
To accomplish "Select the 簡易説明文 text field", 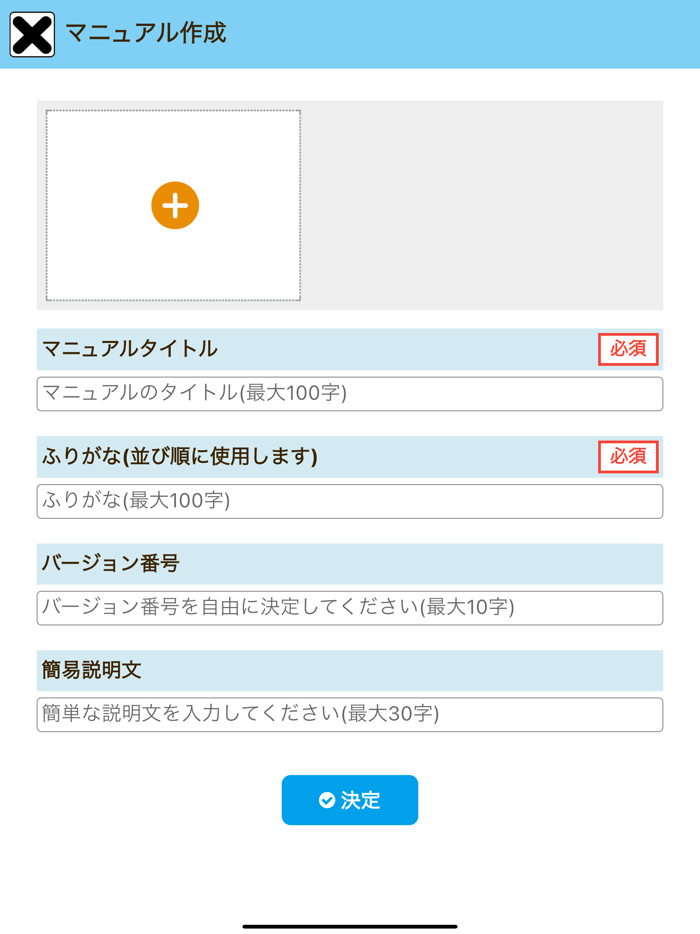I will click(349, 713).
